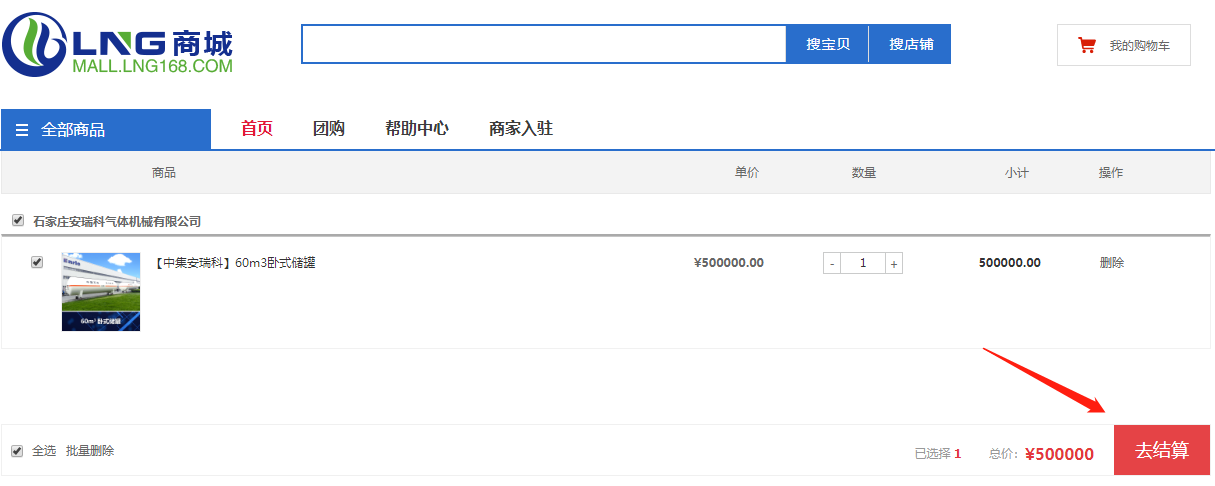
Task: Click the shopping cart icon
Action: pos(1086,45)
